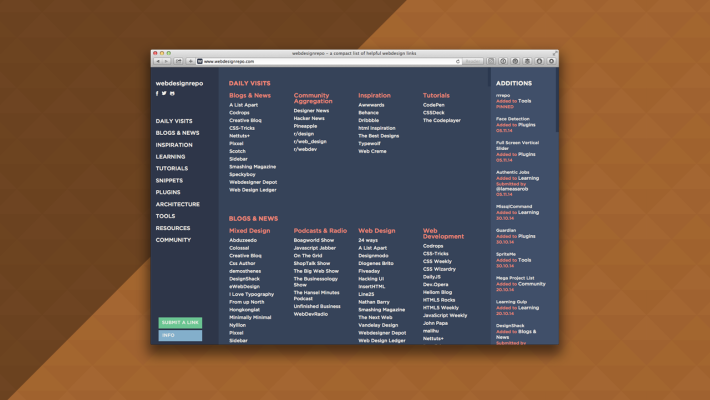
Task: Open the Abduzeedo link
Action: point(243,241)
